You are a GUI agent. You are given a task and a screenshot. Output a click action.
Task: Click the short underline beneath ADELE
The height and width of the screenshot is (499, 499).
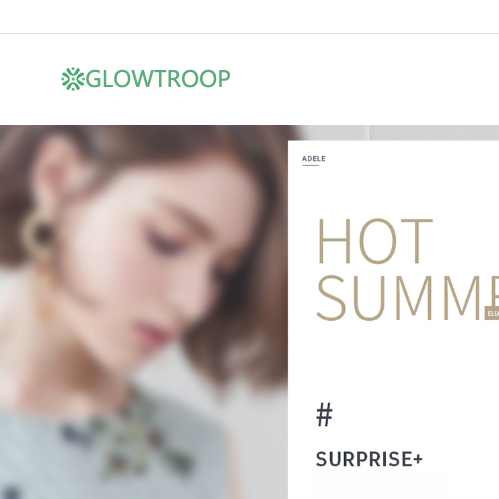(310, 165)
